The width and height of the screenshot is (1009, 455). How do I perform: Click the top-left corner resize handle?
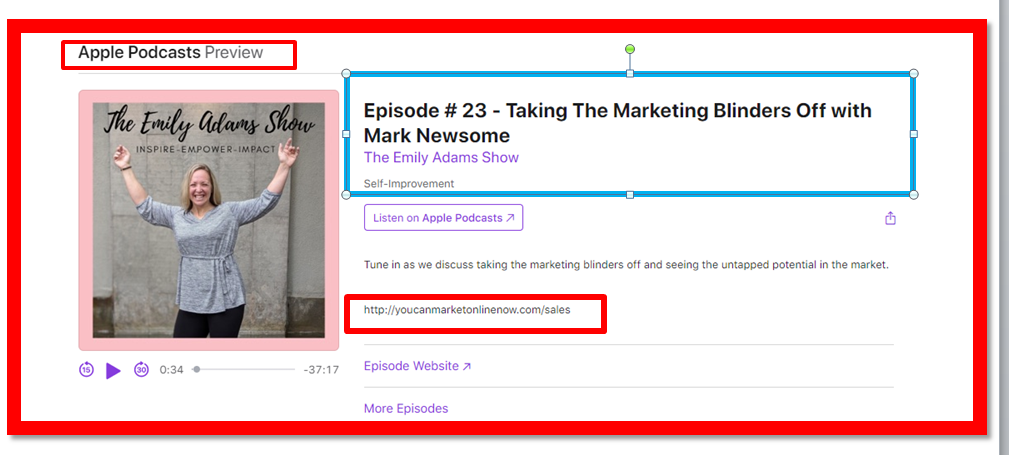[346, 73]
